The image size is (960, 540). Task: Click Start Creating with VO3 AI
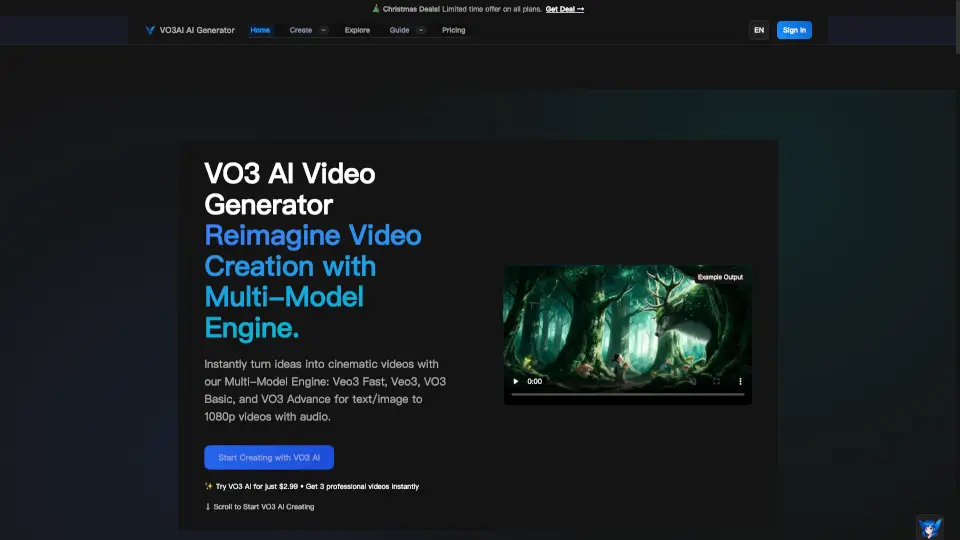click(x=269, y=457)
